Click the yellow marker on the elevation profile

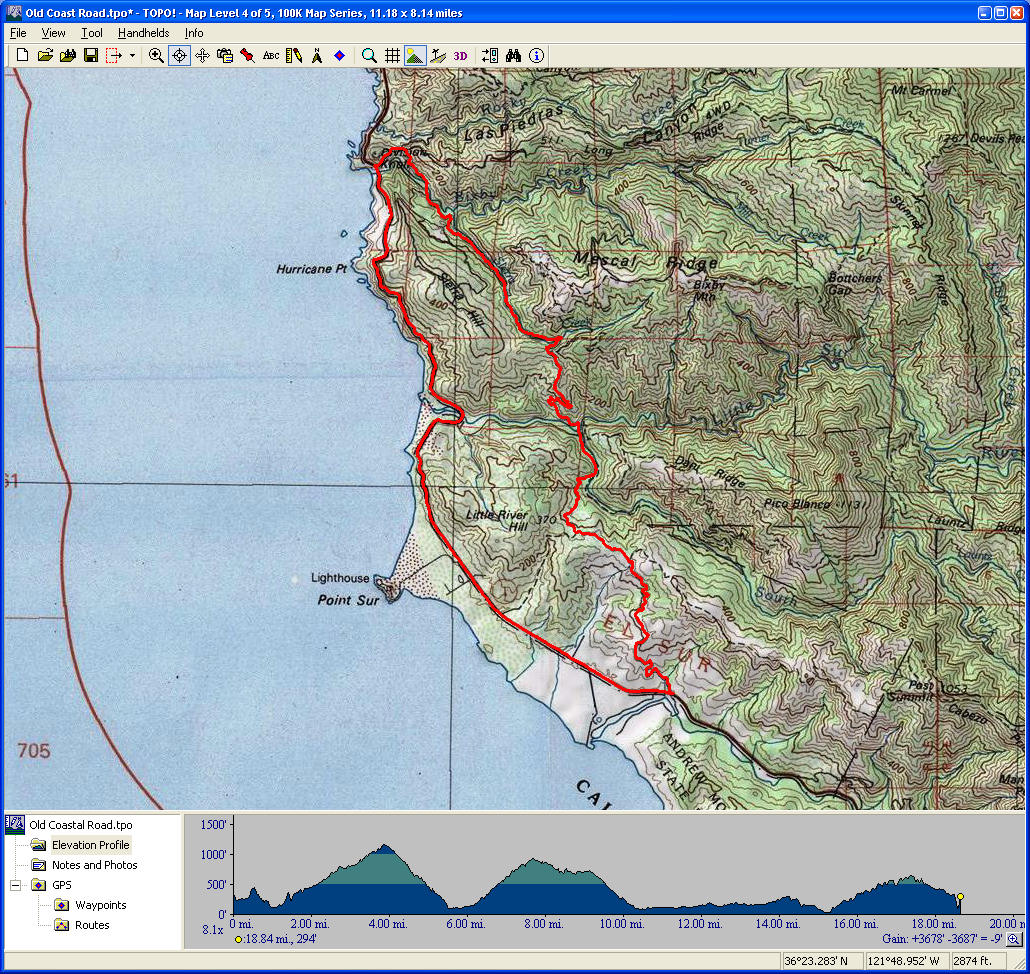pos(960,897)
